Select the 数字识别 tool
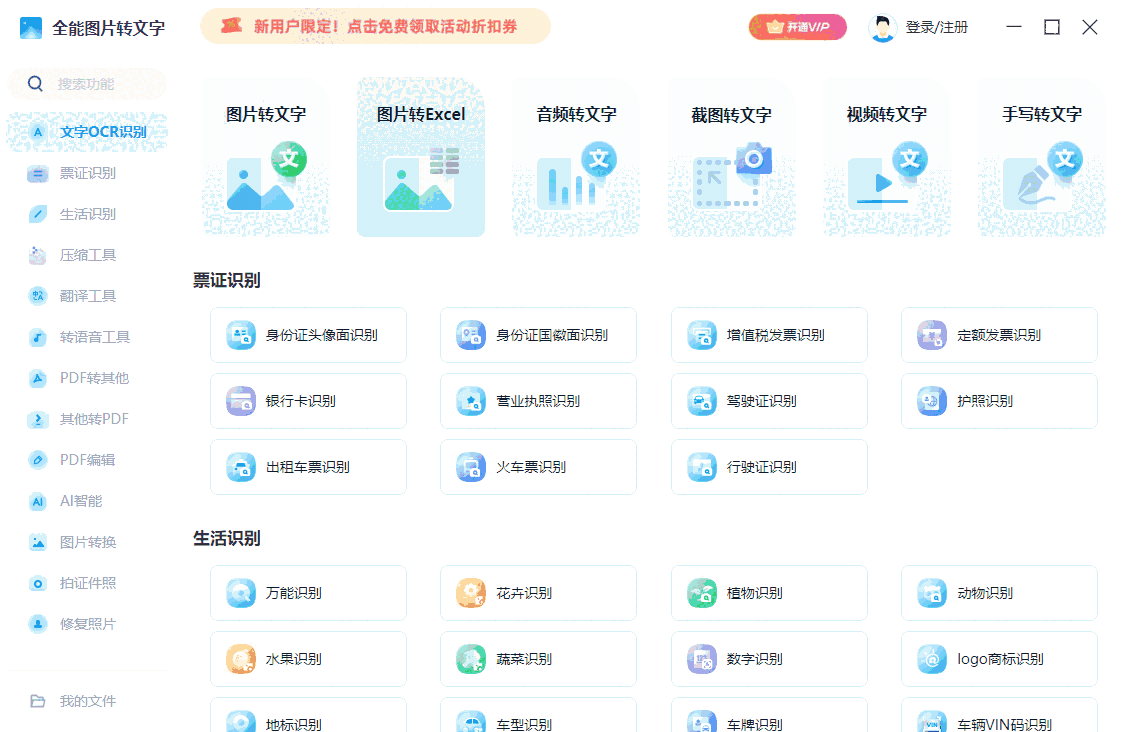Screen dimensions: 1121x732 coord(768,658)
